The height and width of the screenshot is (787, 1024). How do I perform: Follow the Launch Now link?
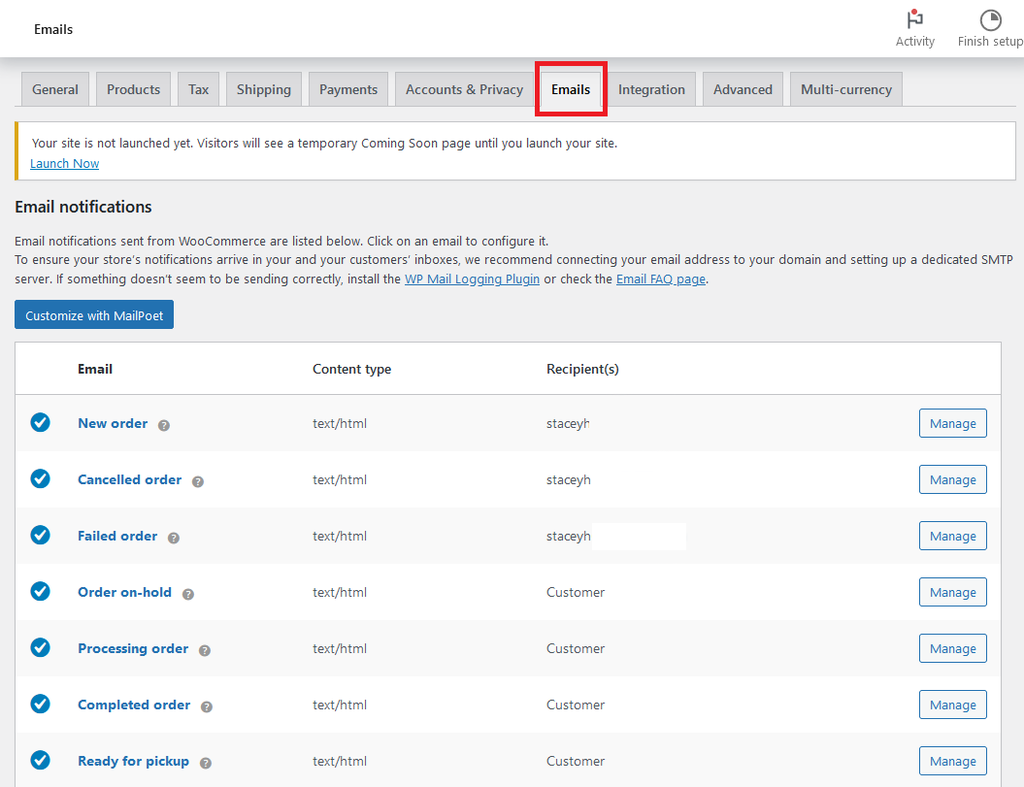65,163
